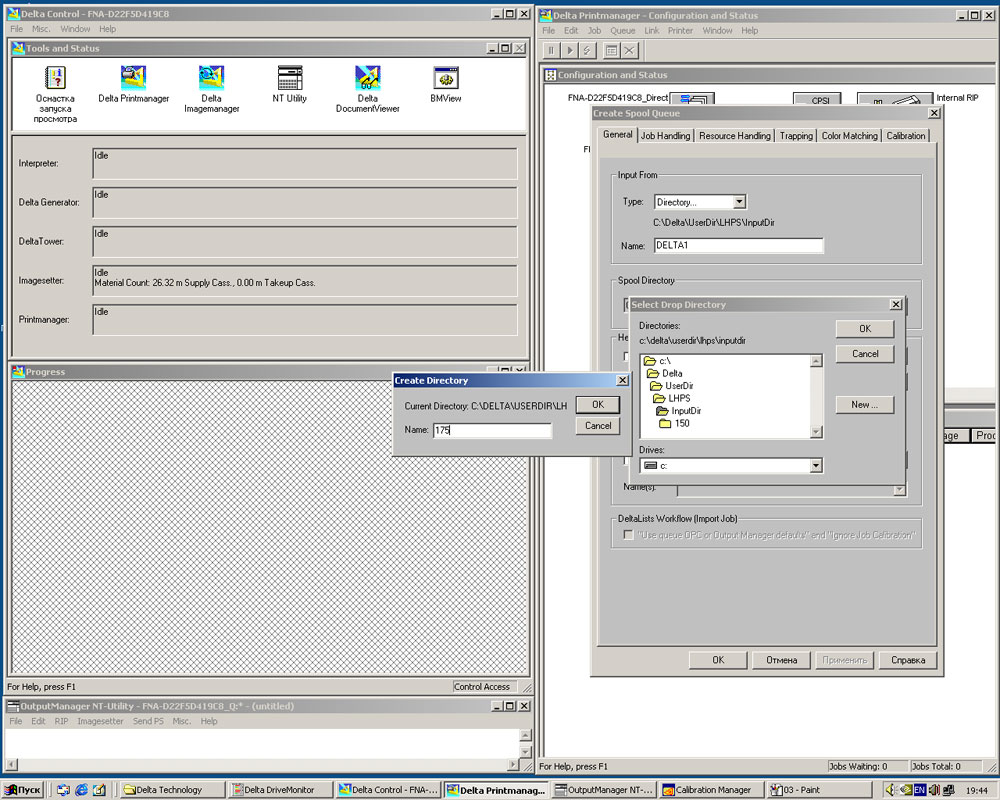1000x800 pixels.
Task: Open the NT Utility icon
Action: (x=290, y=78)
